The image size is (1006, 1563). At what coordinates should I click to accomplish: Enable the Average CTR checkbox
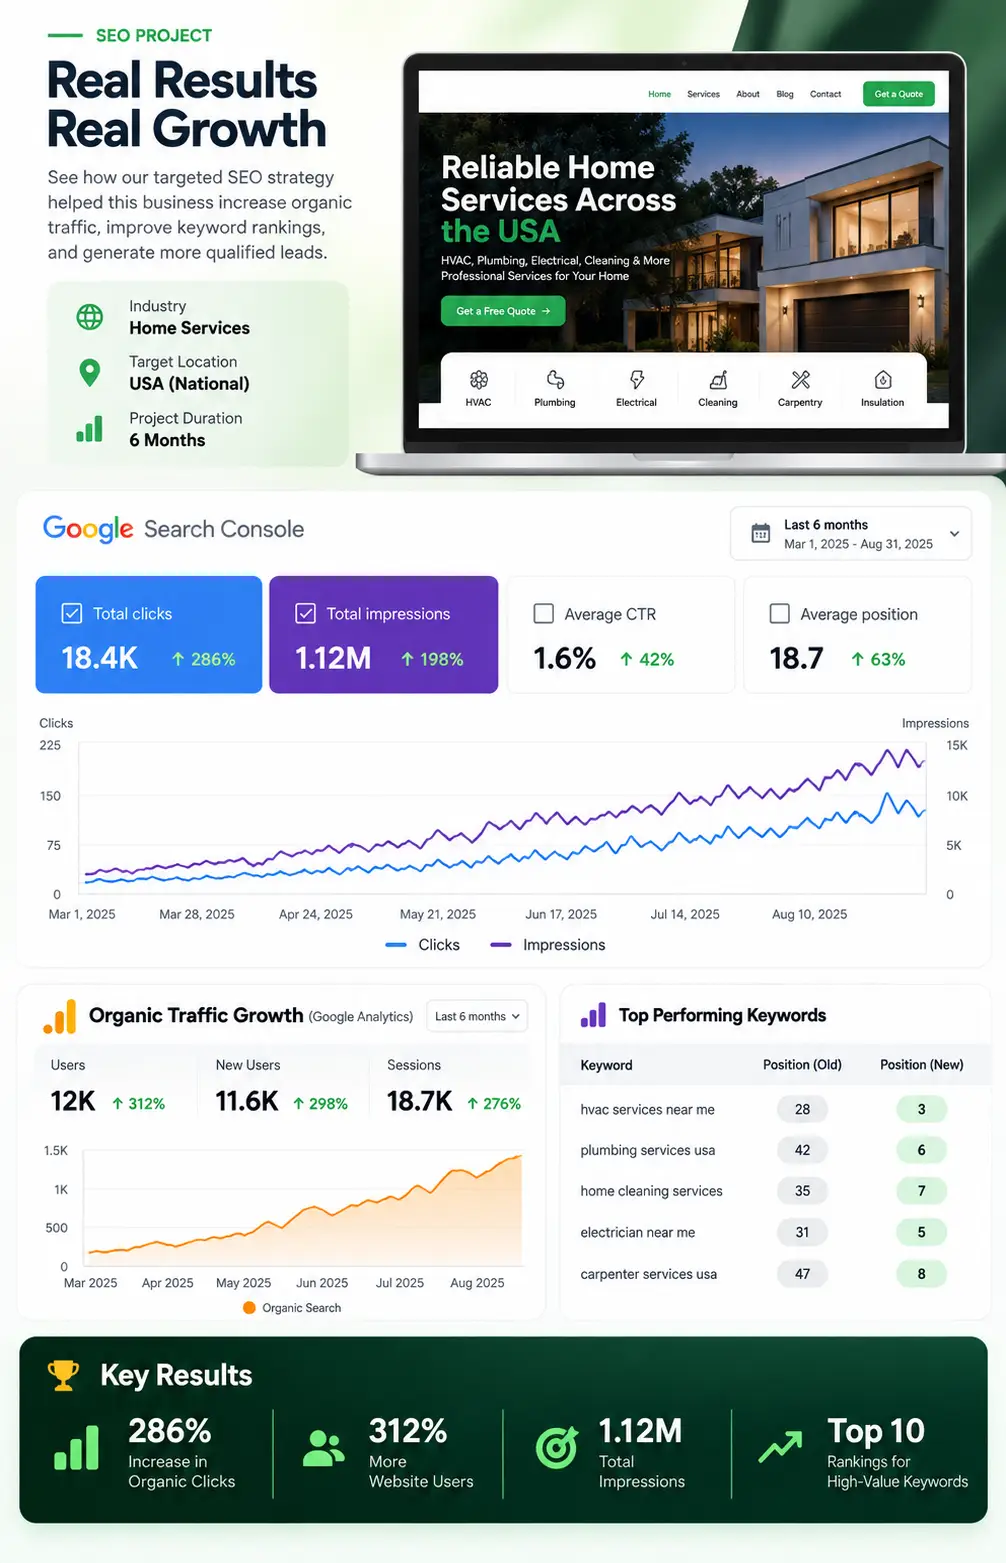(544, 614)
